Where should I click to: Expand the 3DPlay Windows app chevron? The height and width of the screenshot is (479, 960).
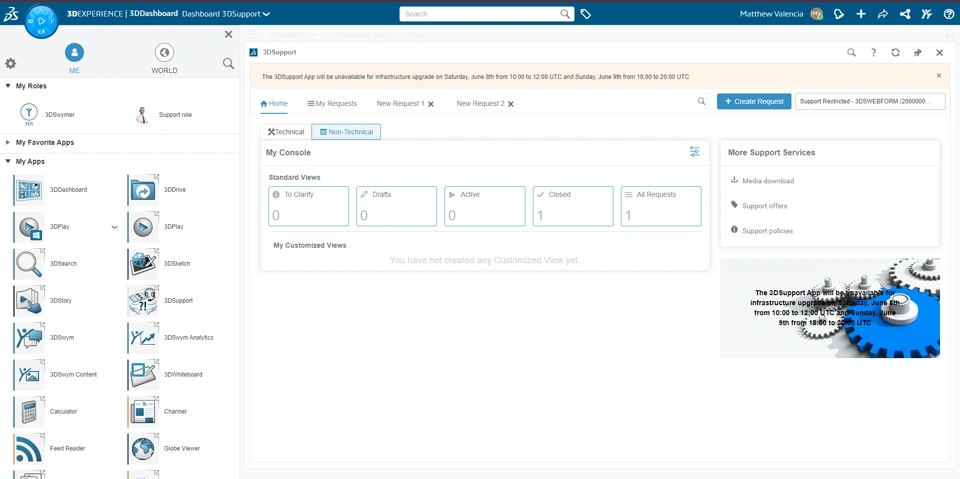click(x=114, y=227)
